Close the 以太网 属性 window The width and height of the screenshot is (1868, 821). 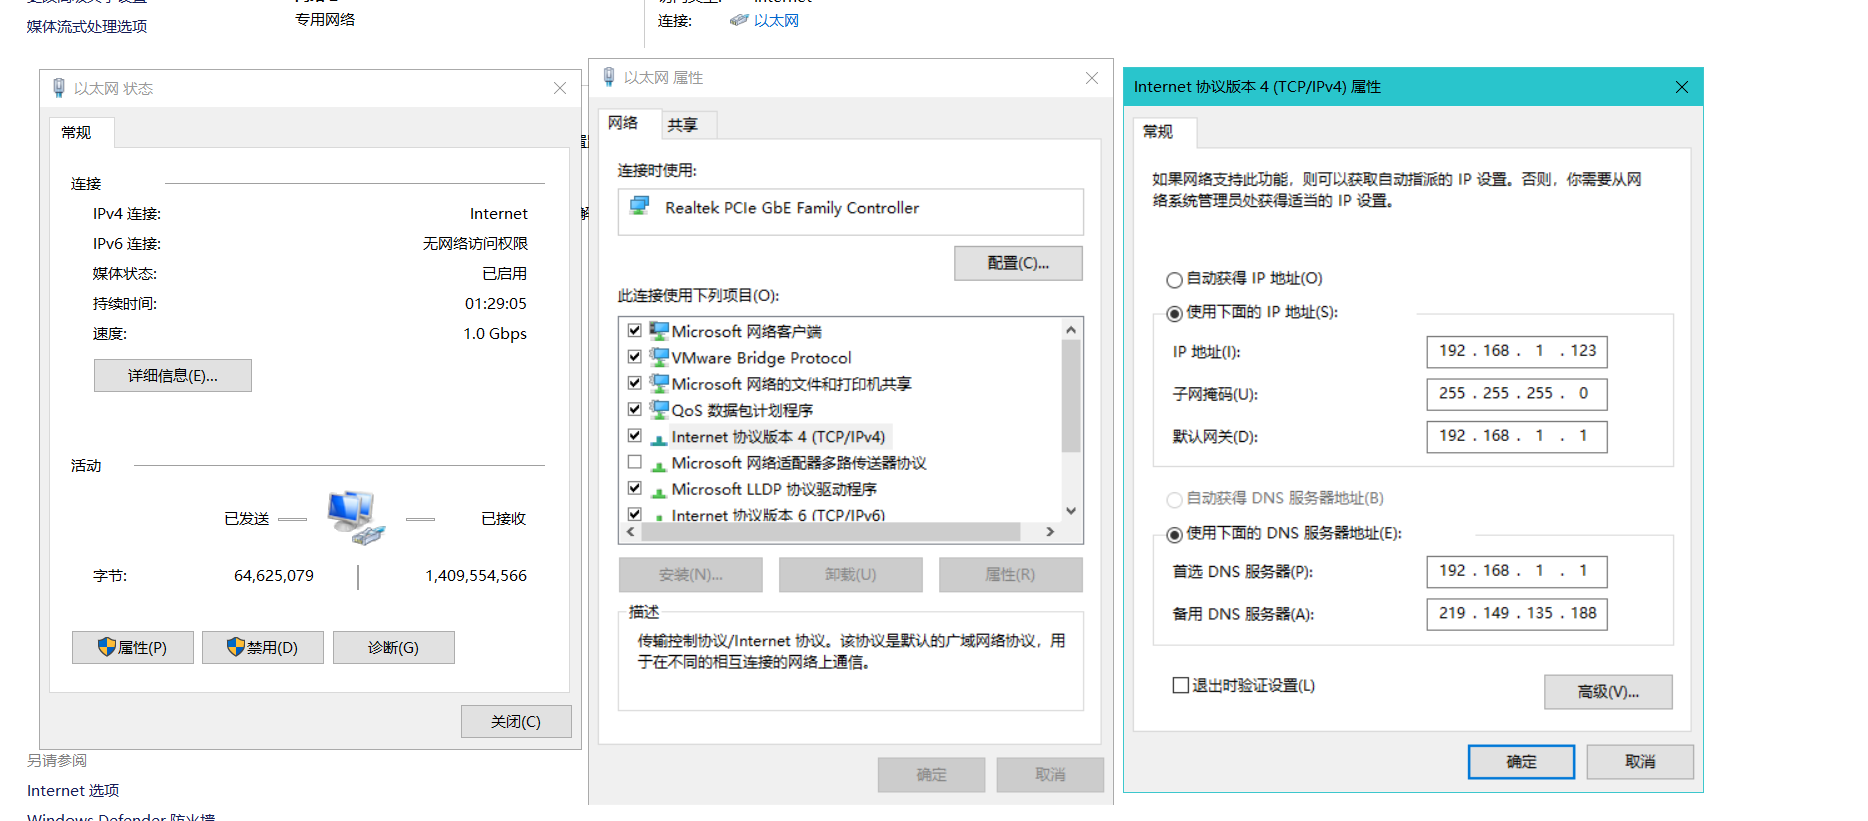point(1092,78)
